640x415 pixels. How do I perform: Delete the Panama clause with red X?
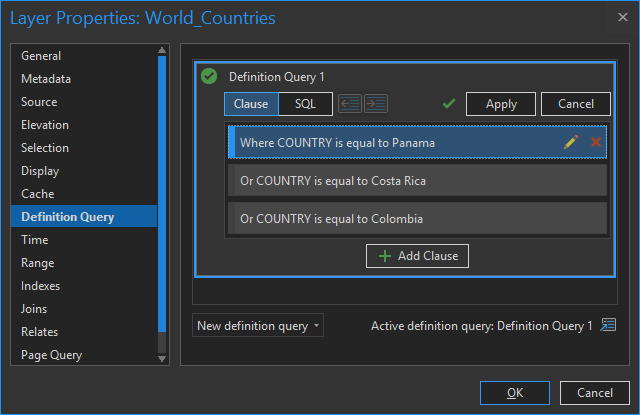596,143
